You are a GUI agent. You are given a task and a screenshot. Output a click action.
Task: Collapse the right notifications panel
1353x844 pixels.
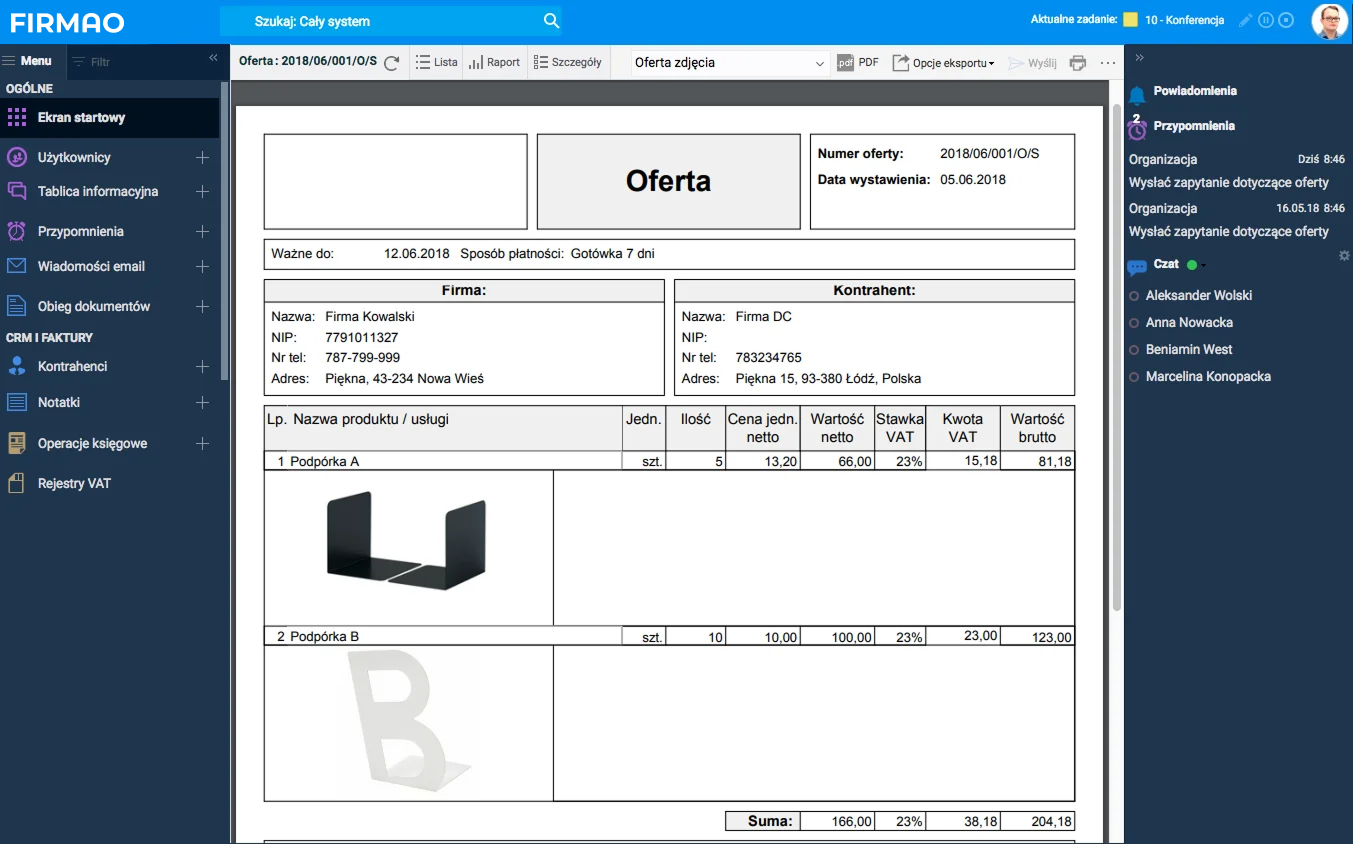[1139, 58]
